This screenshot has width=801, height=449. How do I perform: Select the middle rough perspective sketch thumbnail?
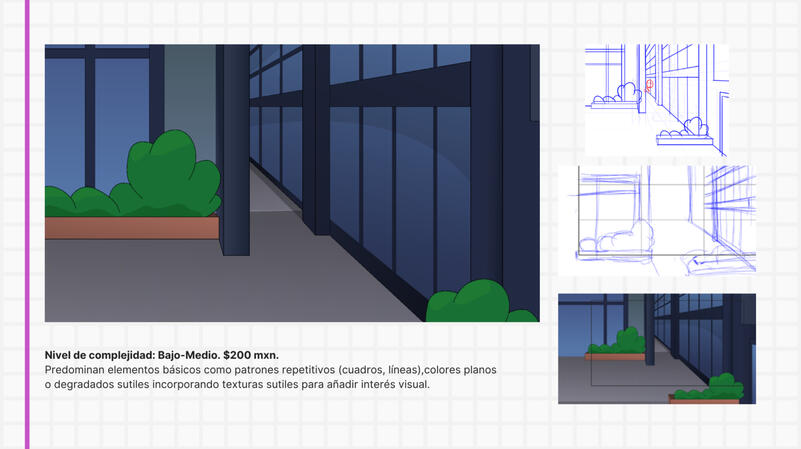coord(657,219)
